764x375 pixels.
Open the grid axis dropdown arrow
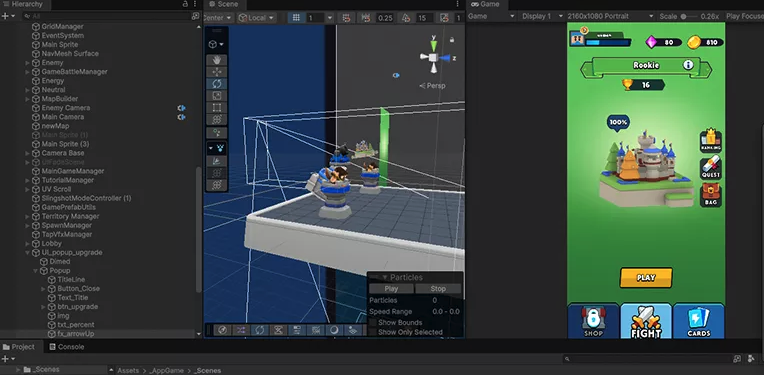coord(329,18)
